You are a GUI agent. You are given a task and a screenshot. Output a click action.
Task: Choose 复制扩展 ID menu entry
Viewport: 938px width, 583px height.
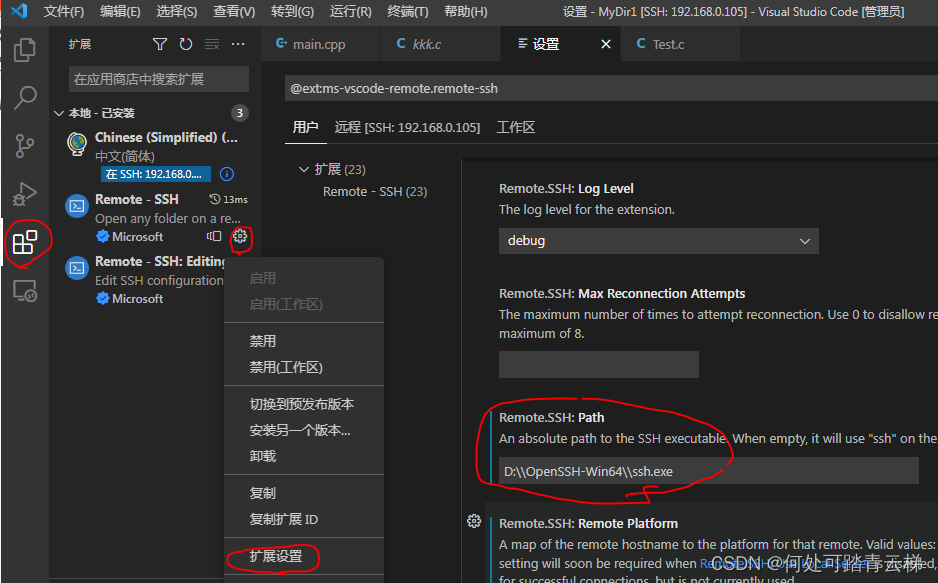pos(304,519)
